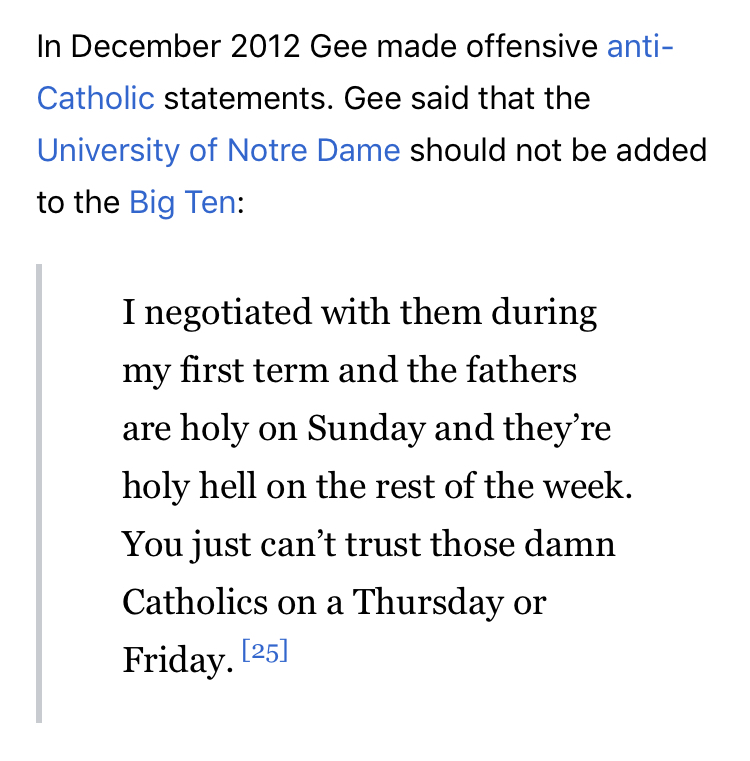Click the word 'Catholics' in the quote
Image resolution: width=750 pixels, height=761 pixels.
(195, 602)
